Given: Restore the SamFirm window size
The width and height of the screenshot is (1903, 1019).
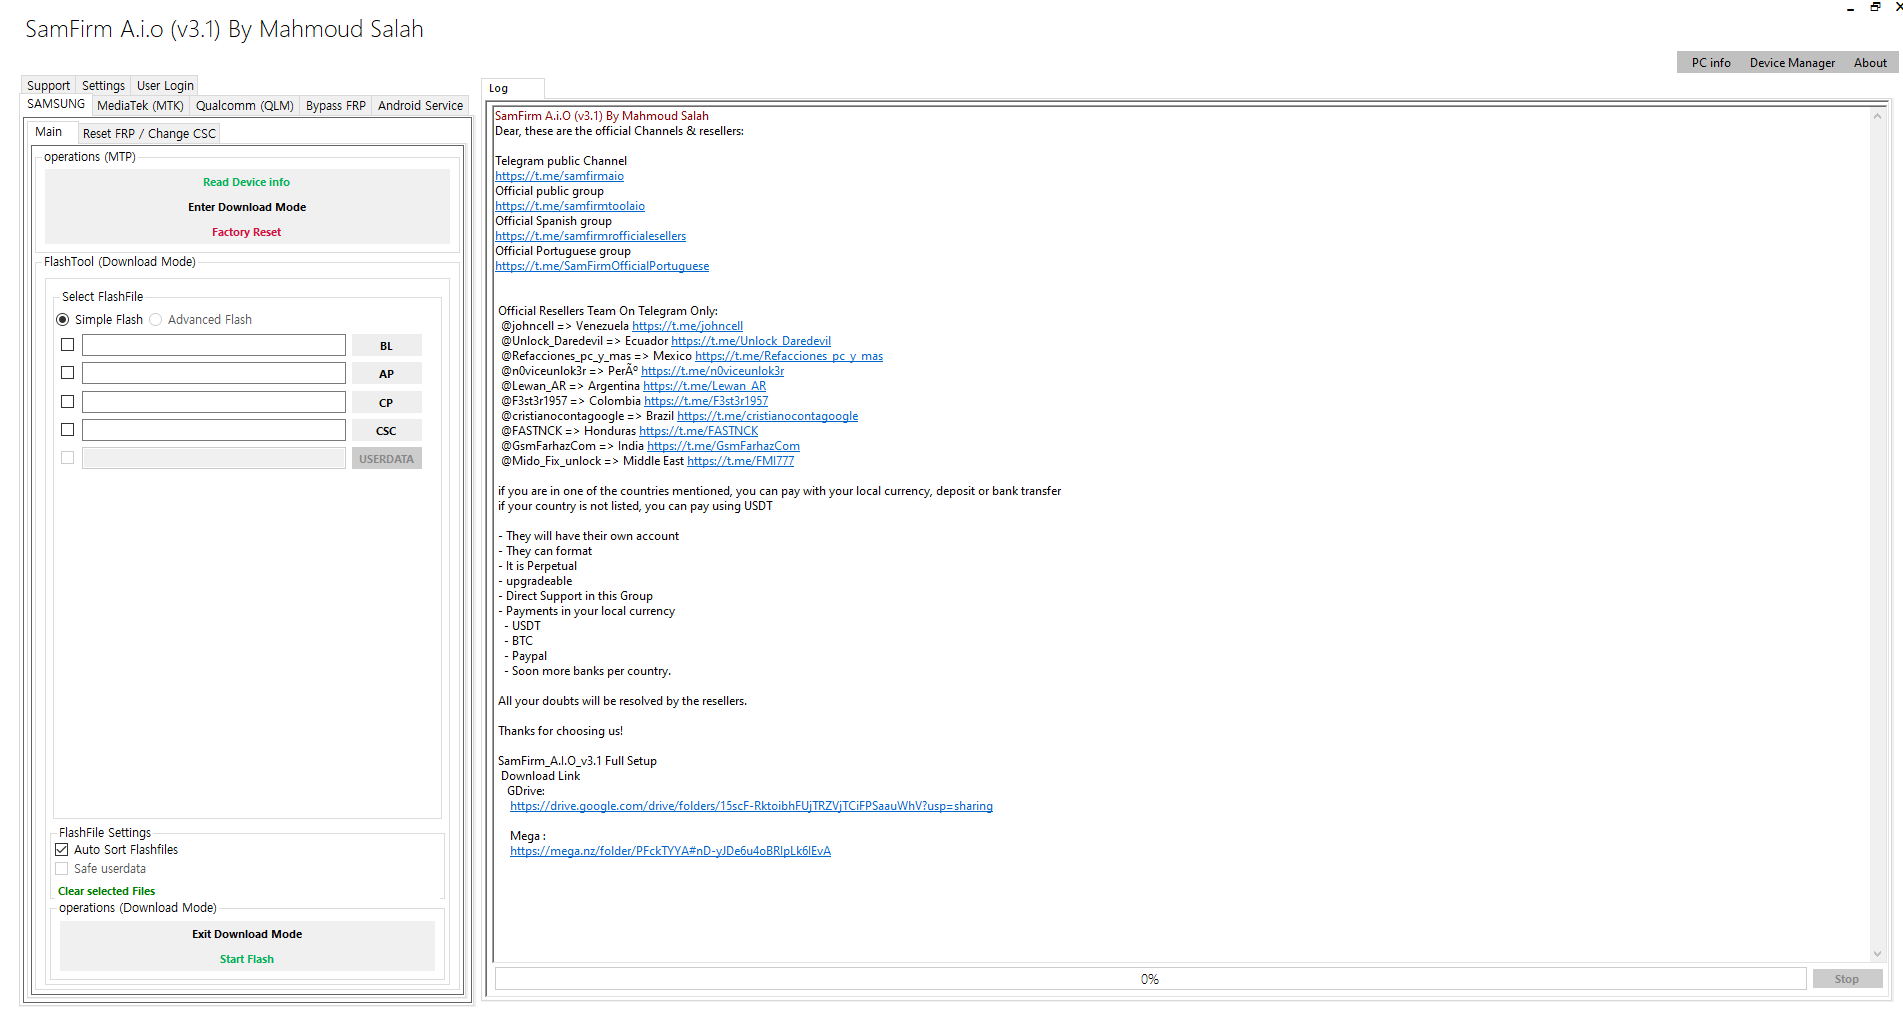Looking at the screenshot, I should coord(1875,6).
